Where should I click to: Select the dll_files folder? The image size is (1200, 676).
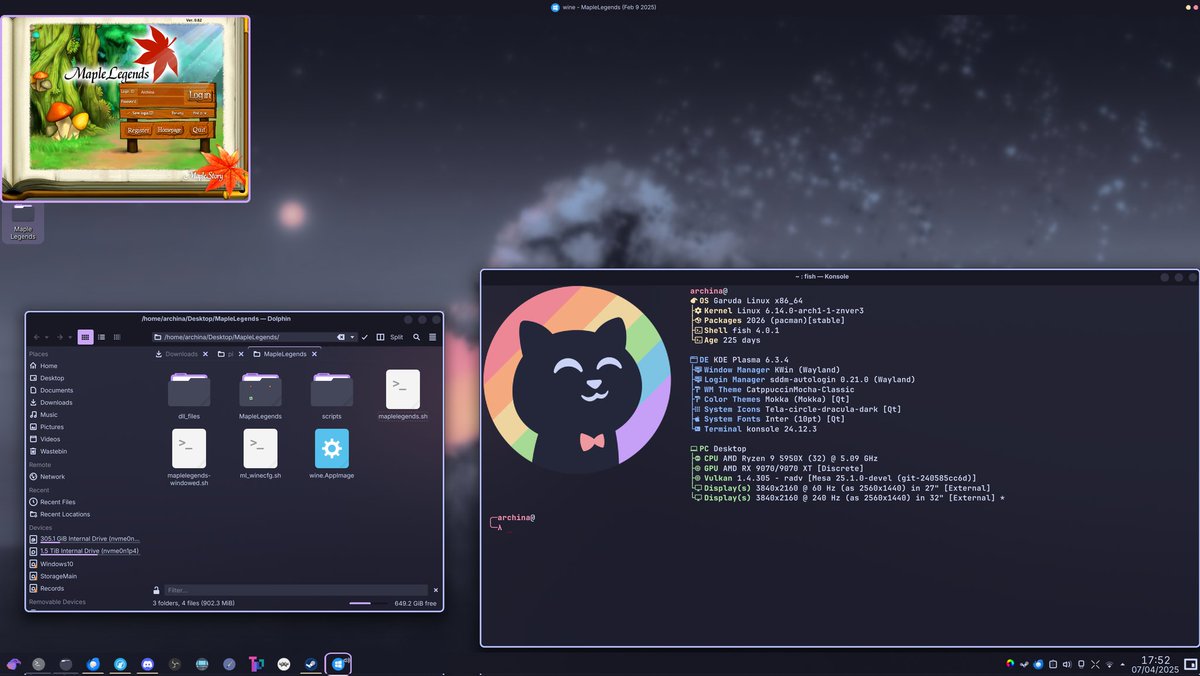(189, 396)
